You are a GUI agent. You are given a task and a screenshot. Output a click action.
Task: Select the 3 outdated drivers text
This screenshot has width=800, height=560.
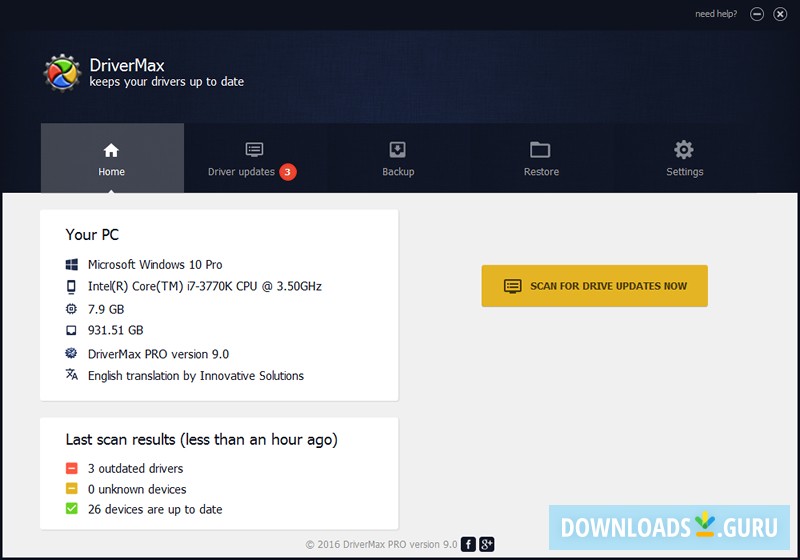tap(135, 468)
